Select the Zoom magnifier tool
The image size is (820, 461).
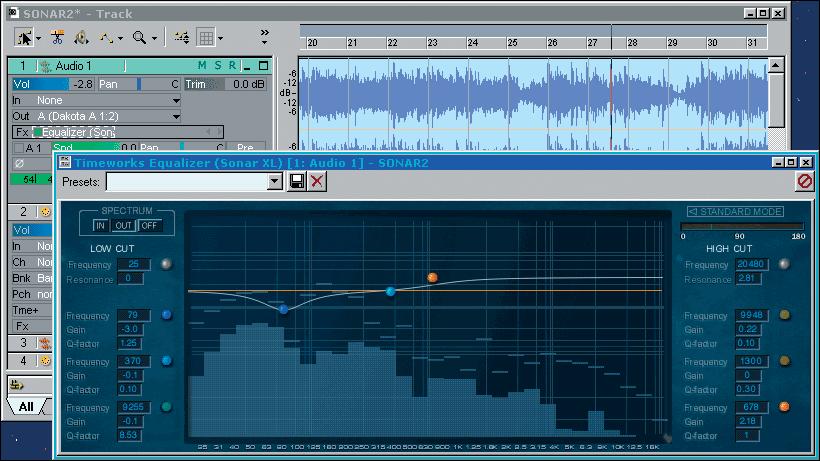click(139, 38)
